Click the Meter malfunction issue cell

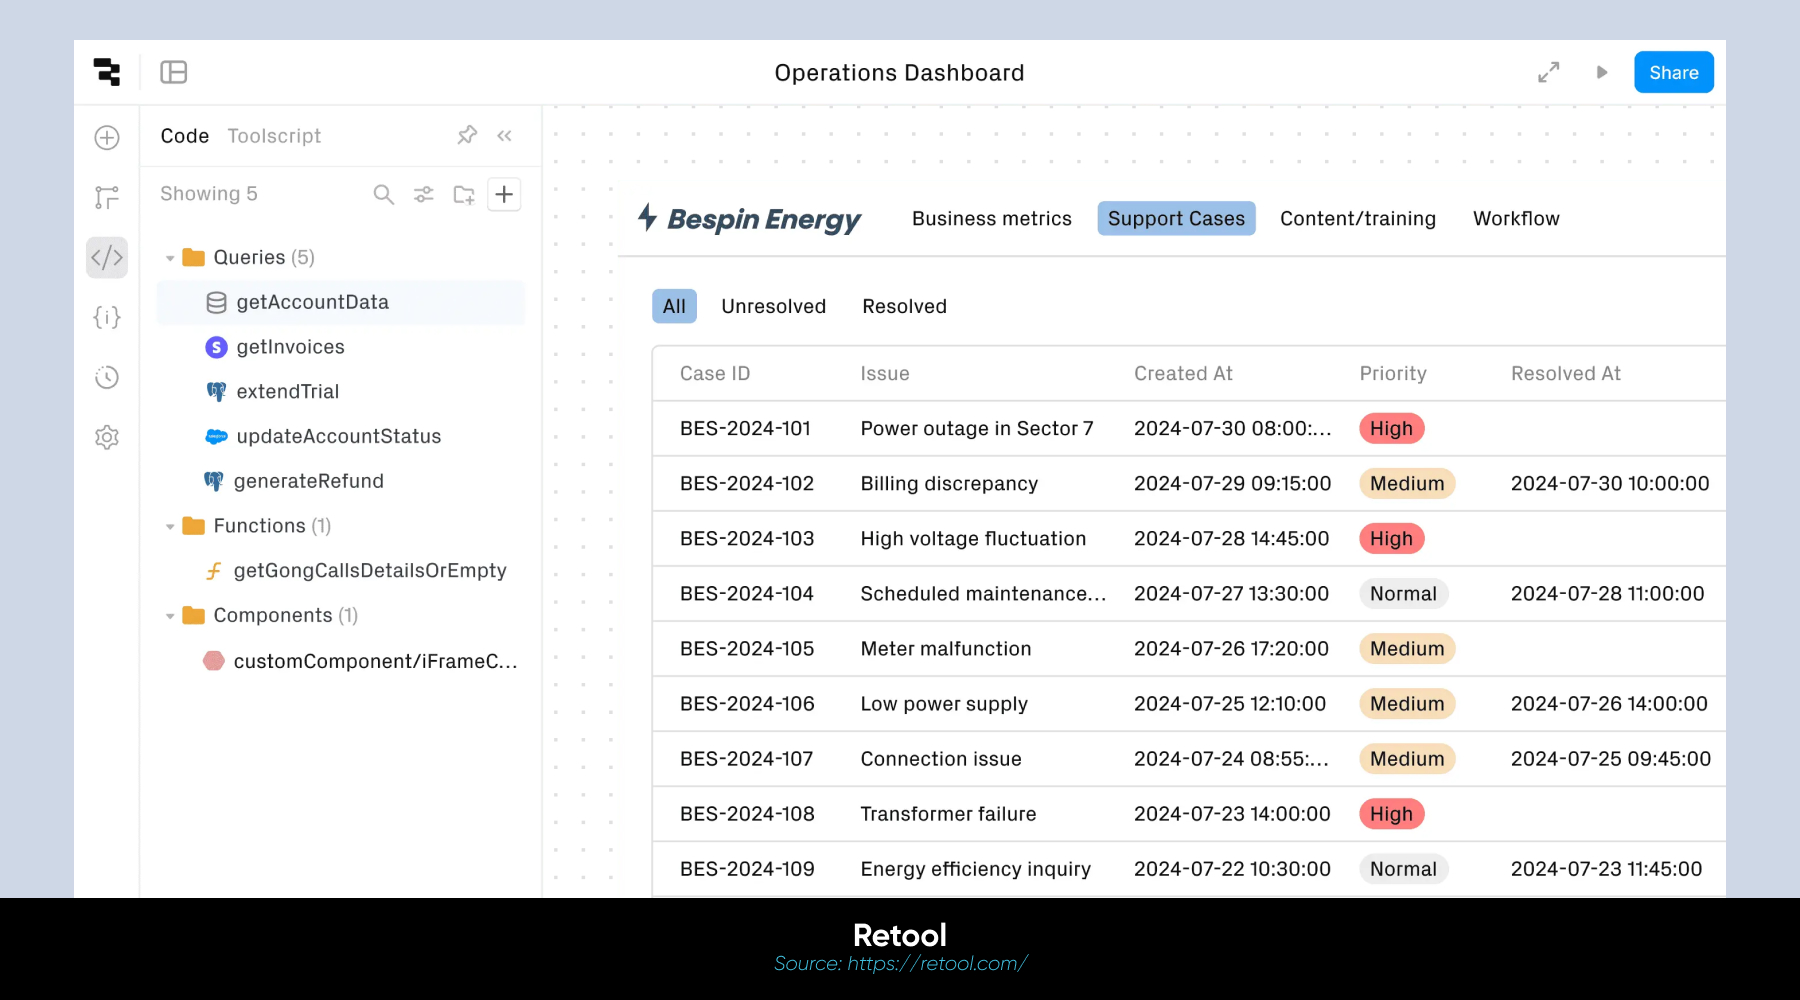[946, 648]
